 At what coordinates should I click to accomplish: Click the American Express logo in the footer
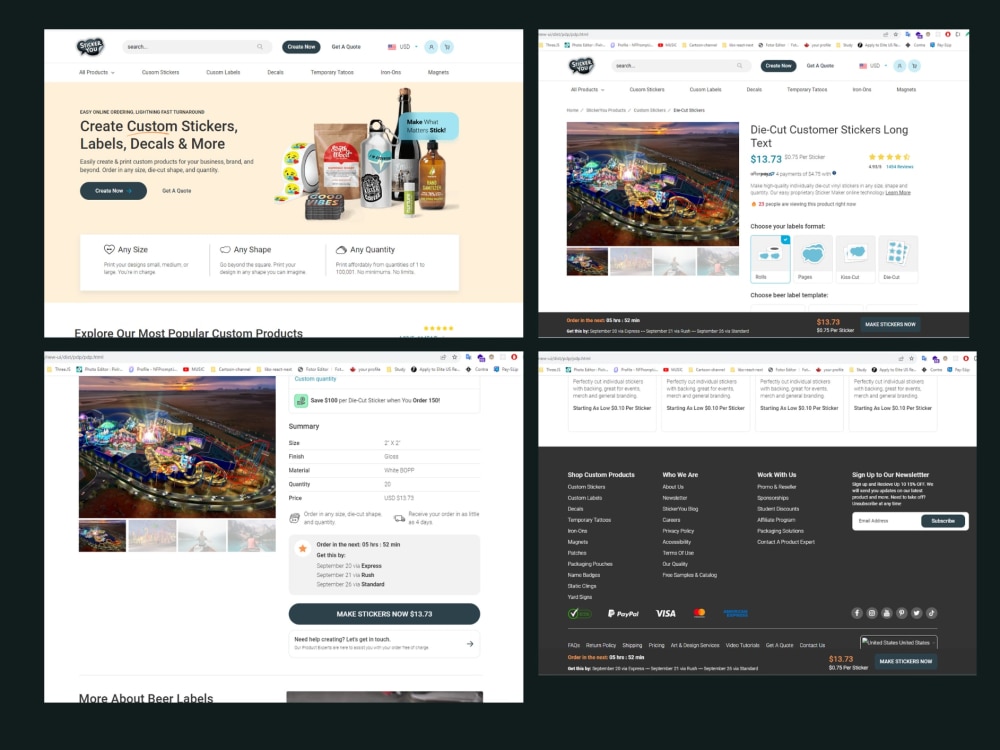[735, 614]
